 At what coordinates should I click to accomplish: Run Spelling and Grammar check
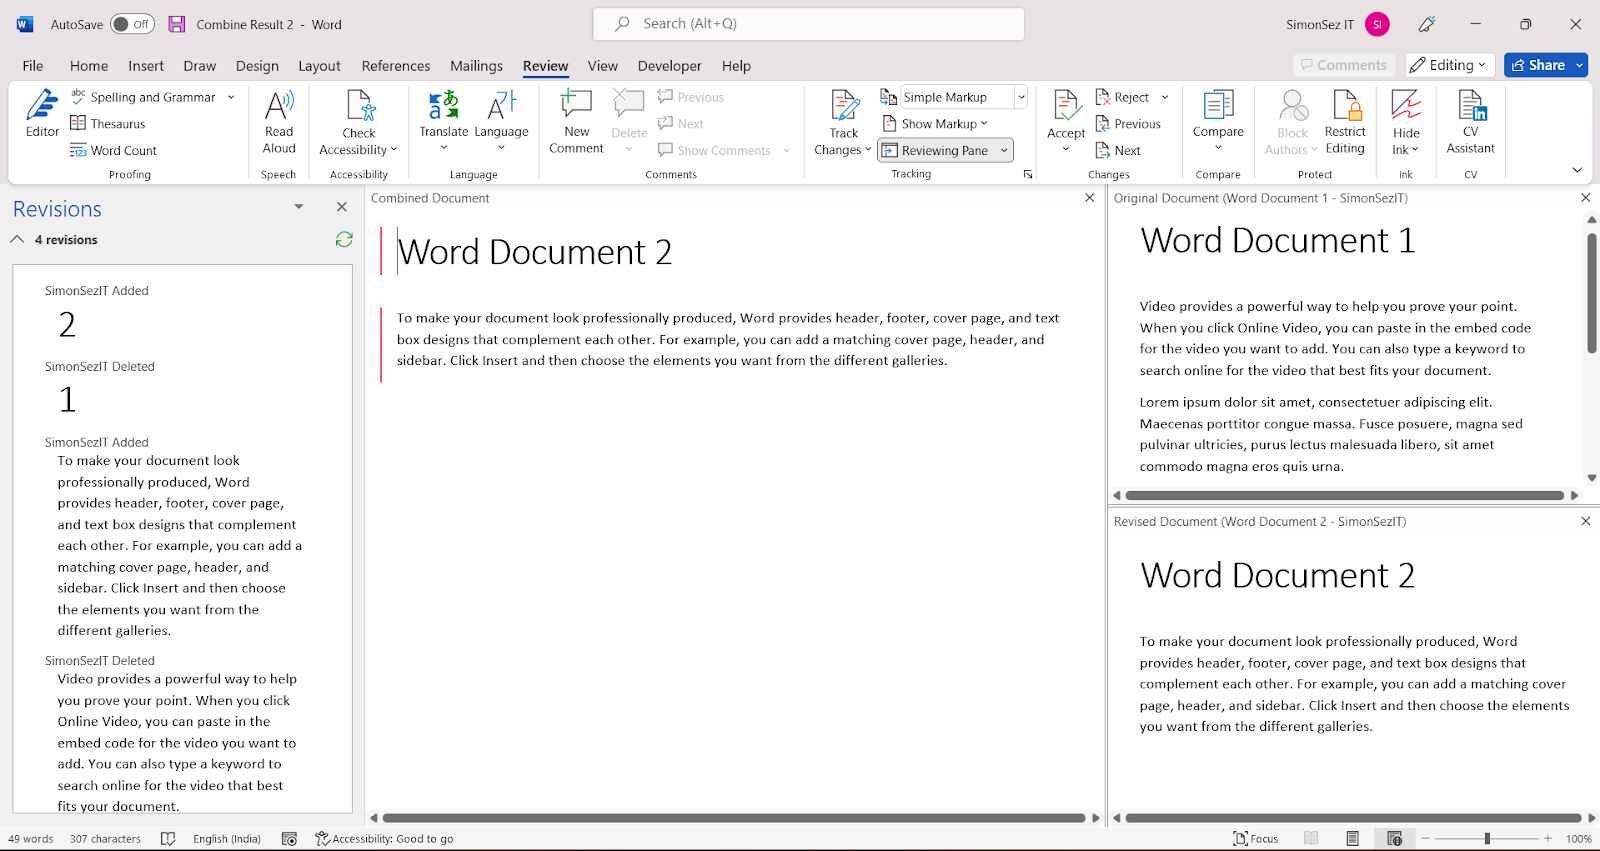click(143, 97)
